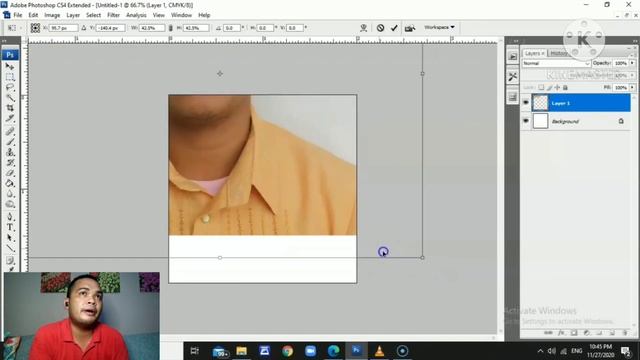640x360 pixels.
Task: Click the Photoshop Ps logo atop toolbox
Action: (10, 55)
